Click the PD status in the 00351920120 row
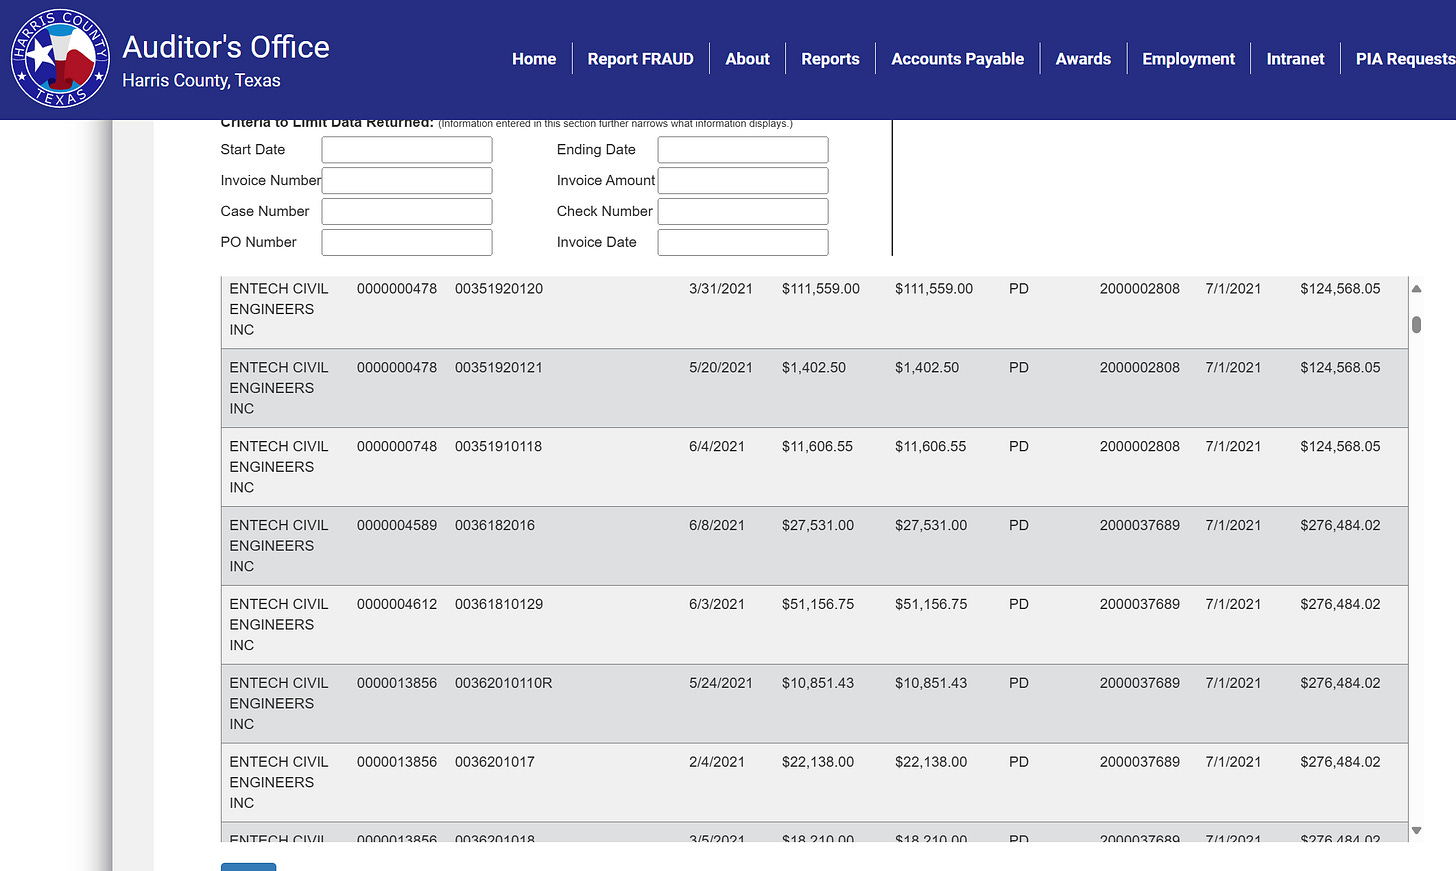Image resolution: width=1456 pixels, height=871 pixels. pos(1019,289)
